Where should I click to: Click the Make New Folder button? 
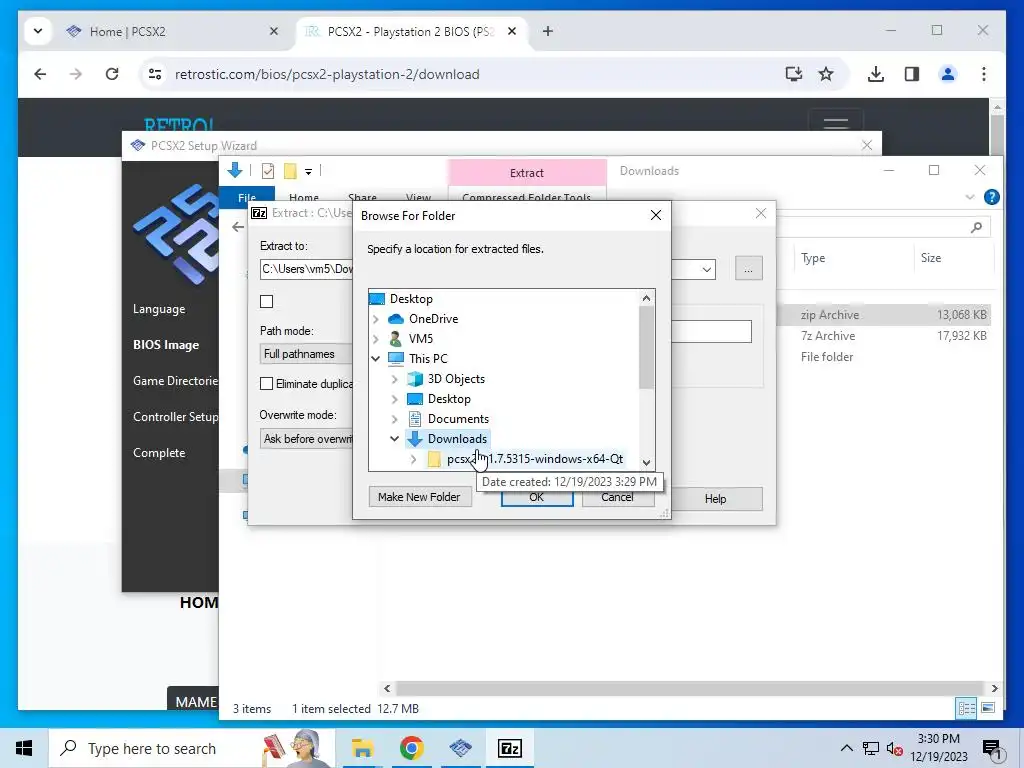coord(419,497)
